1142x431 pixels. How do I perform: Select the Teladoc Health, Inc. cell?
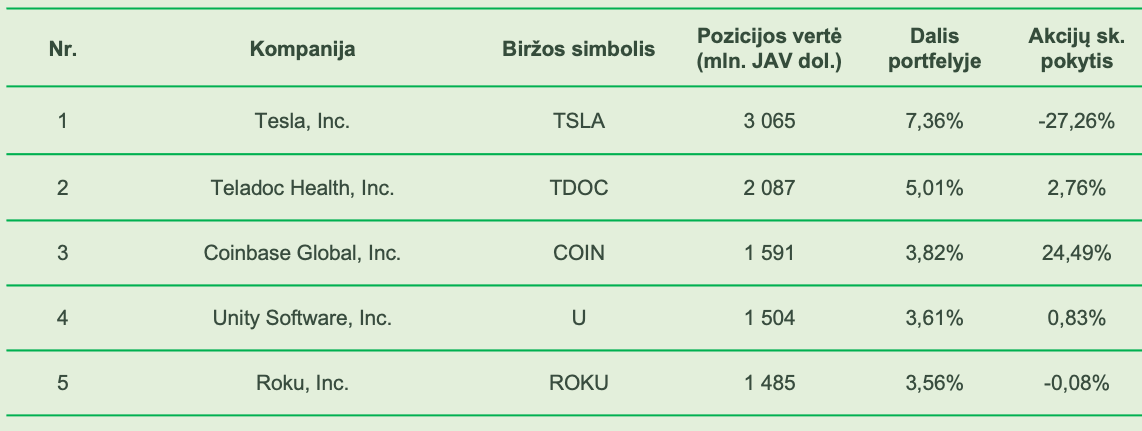pos(302,188)
